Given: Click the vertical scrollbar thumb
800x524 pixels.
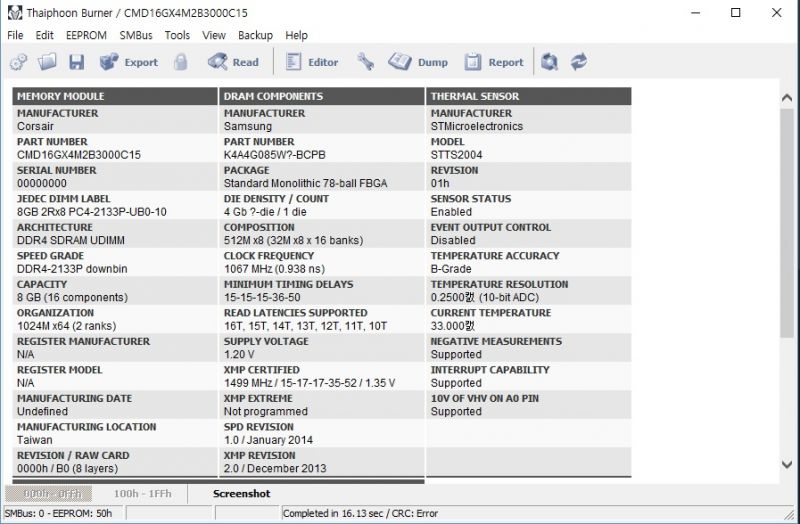Looking at the screenshot, I should point(787,222).
